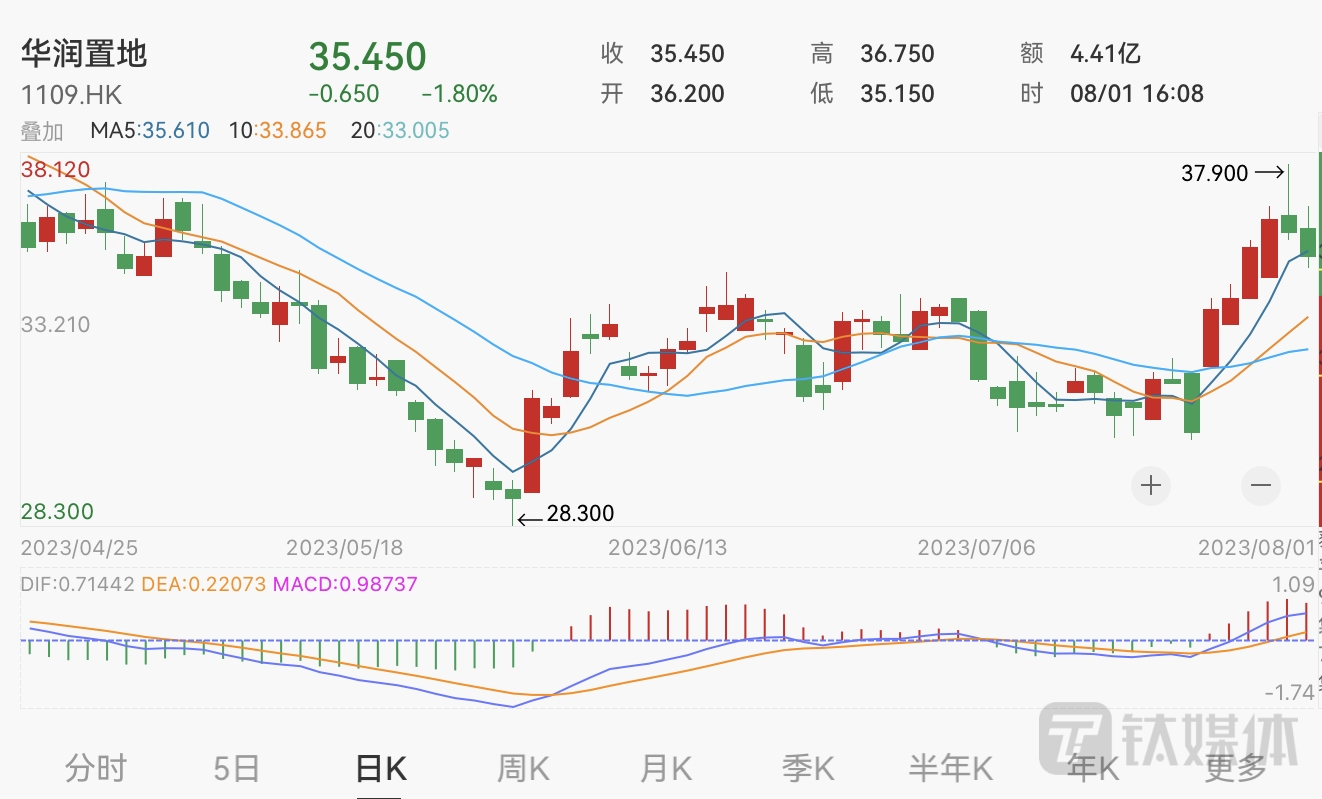Open the 半年K half-year chart tab
1322x799 pixels.
950,768
